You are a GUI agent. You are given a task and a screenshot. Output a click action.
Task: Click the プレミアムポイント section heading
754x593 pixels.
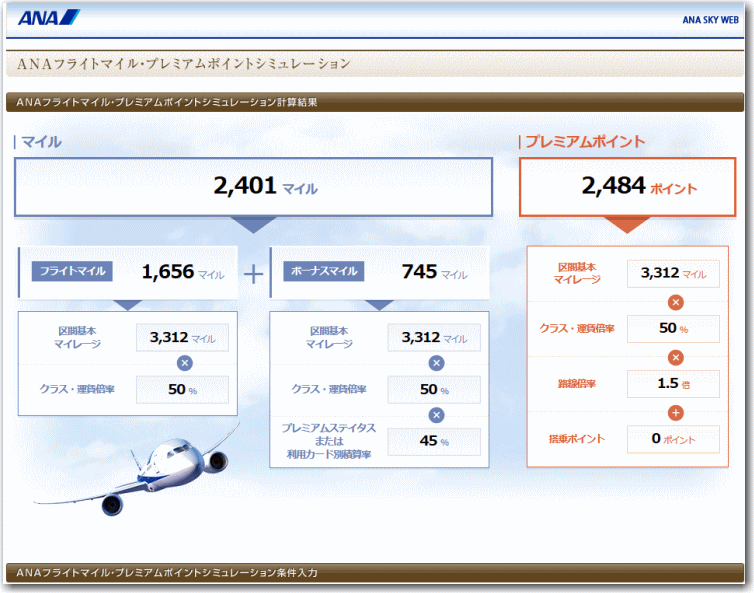pos(585,141)
